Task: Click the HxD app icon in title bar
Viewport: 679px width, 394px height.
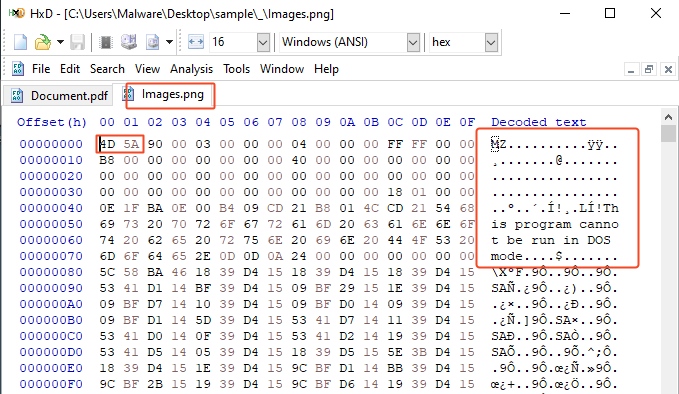Action: pyautogui.click(x=16, y=13)
